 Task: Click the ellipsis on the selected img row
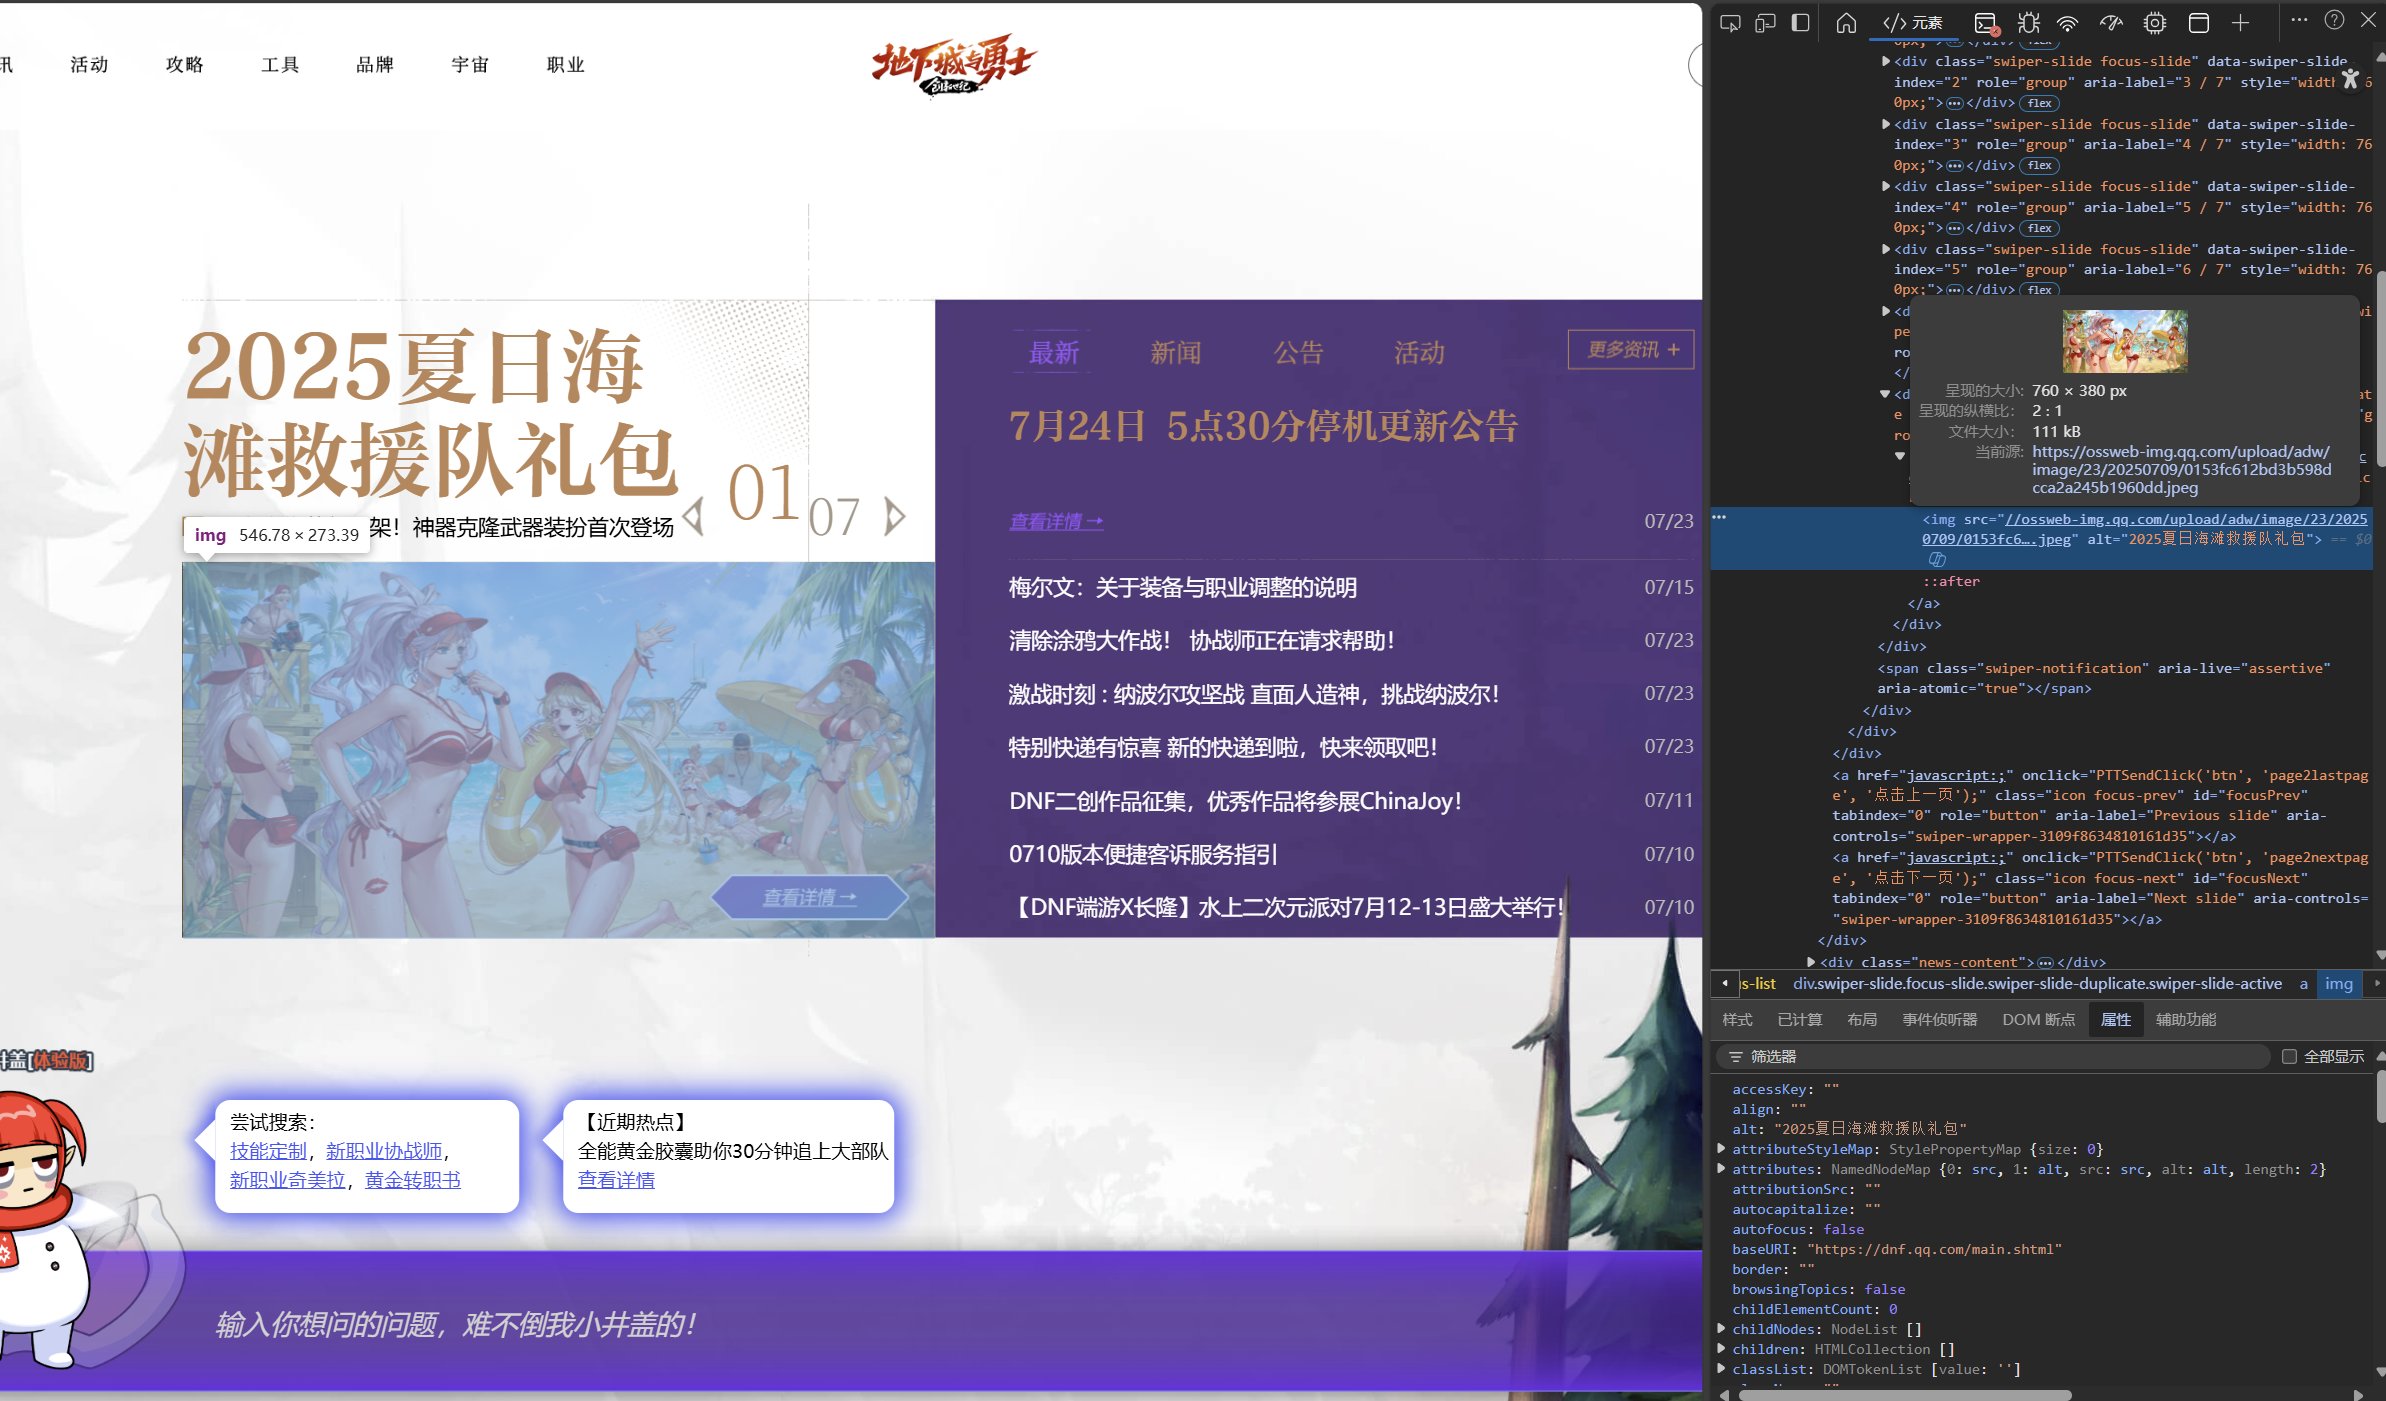pos(1719,517)
